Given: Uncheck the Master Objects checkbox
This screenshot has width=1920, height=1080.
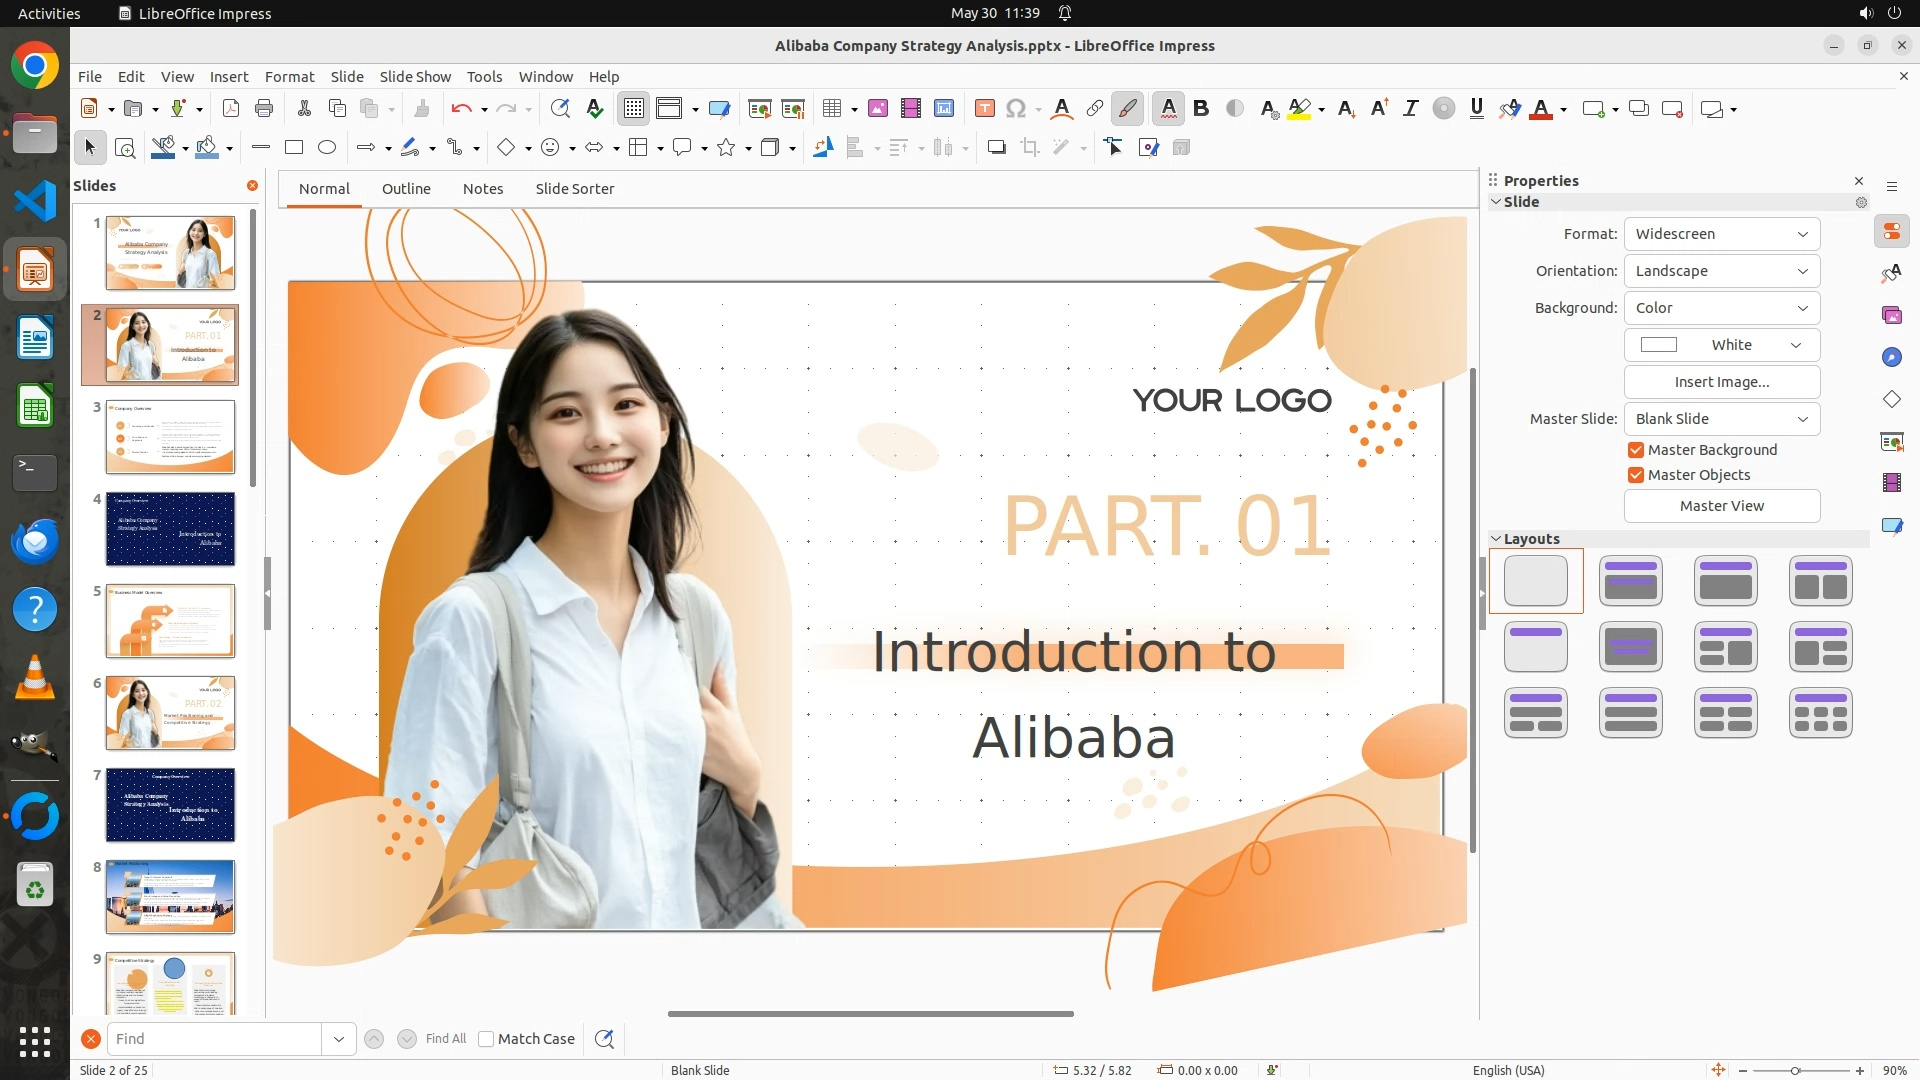Looking at the screenshot, I should coord(1636,475).
